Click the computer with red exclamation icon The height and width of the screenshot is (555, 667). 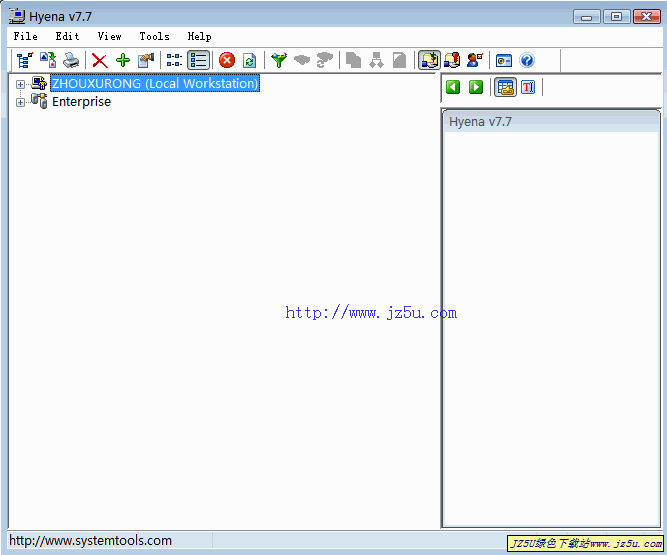click(452, 60)
